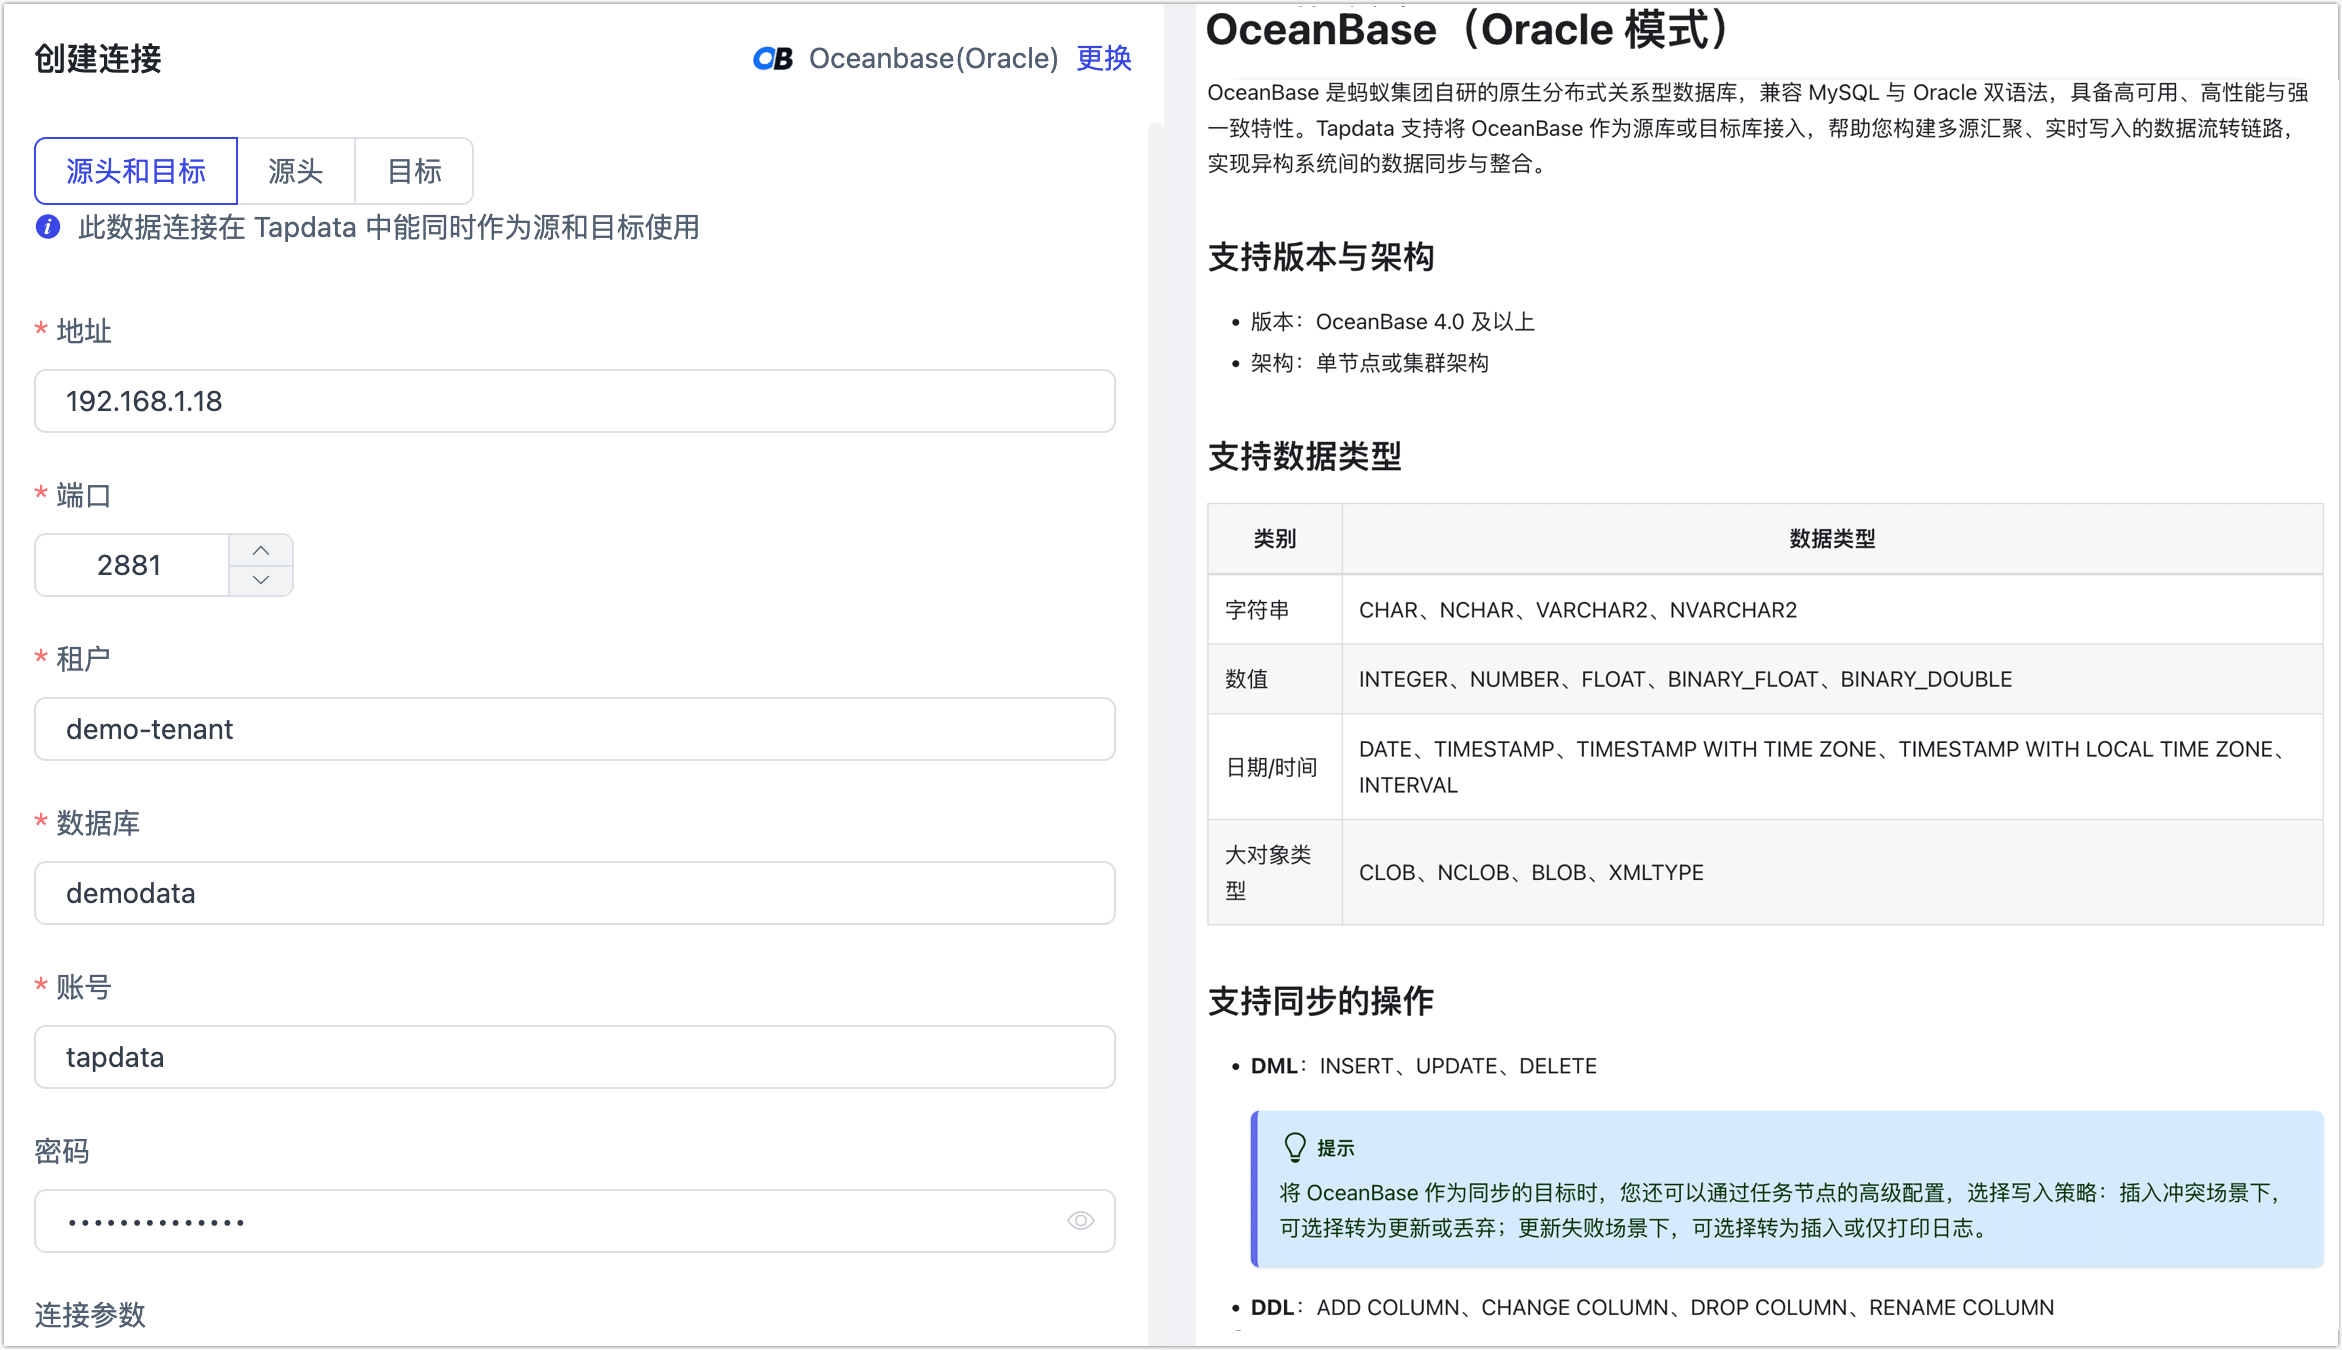
Task: Click the eye icon on the password field
Action: 1081,1220
